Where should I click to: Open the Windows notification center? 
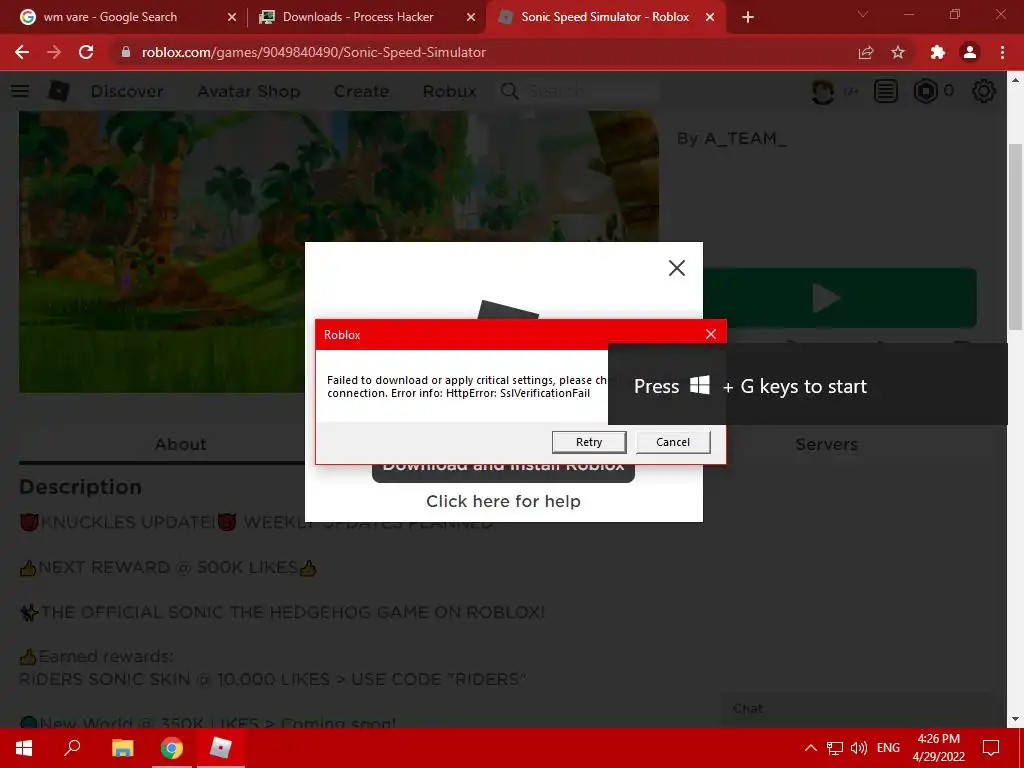(991, 748)
